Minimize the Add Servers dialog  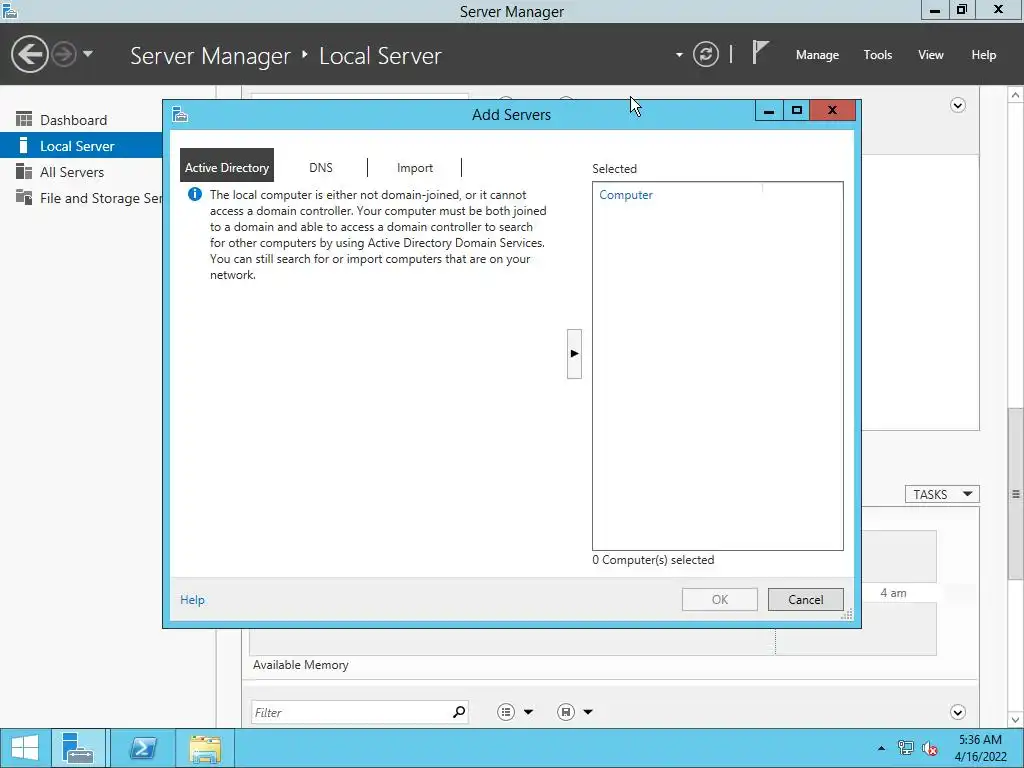point(769,111)
